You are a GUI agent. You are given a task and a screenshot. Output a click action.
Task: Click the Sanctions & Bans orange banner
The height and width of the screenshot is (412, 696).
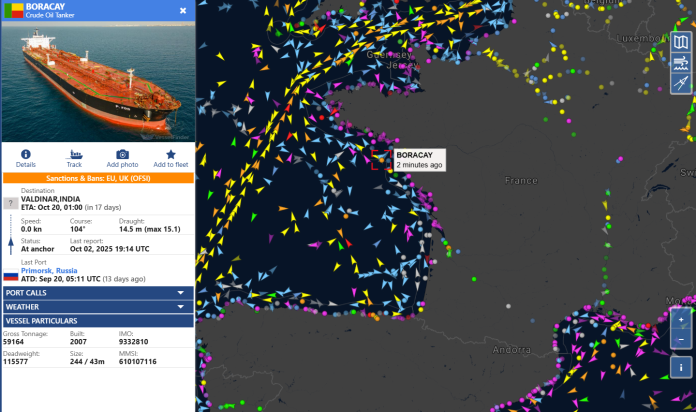pos(97,178)
